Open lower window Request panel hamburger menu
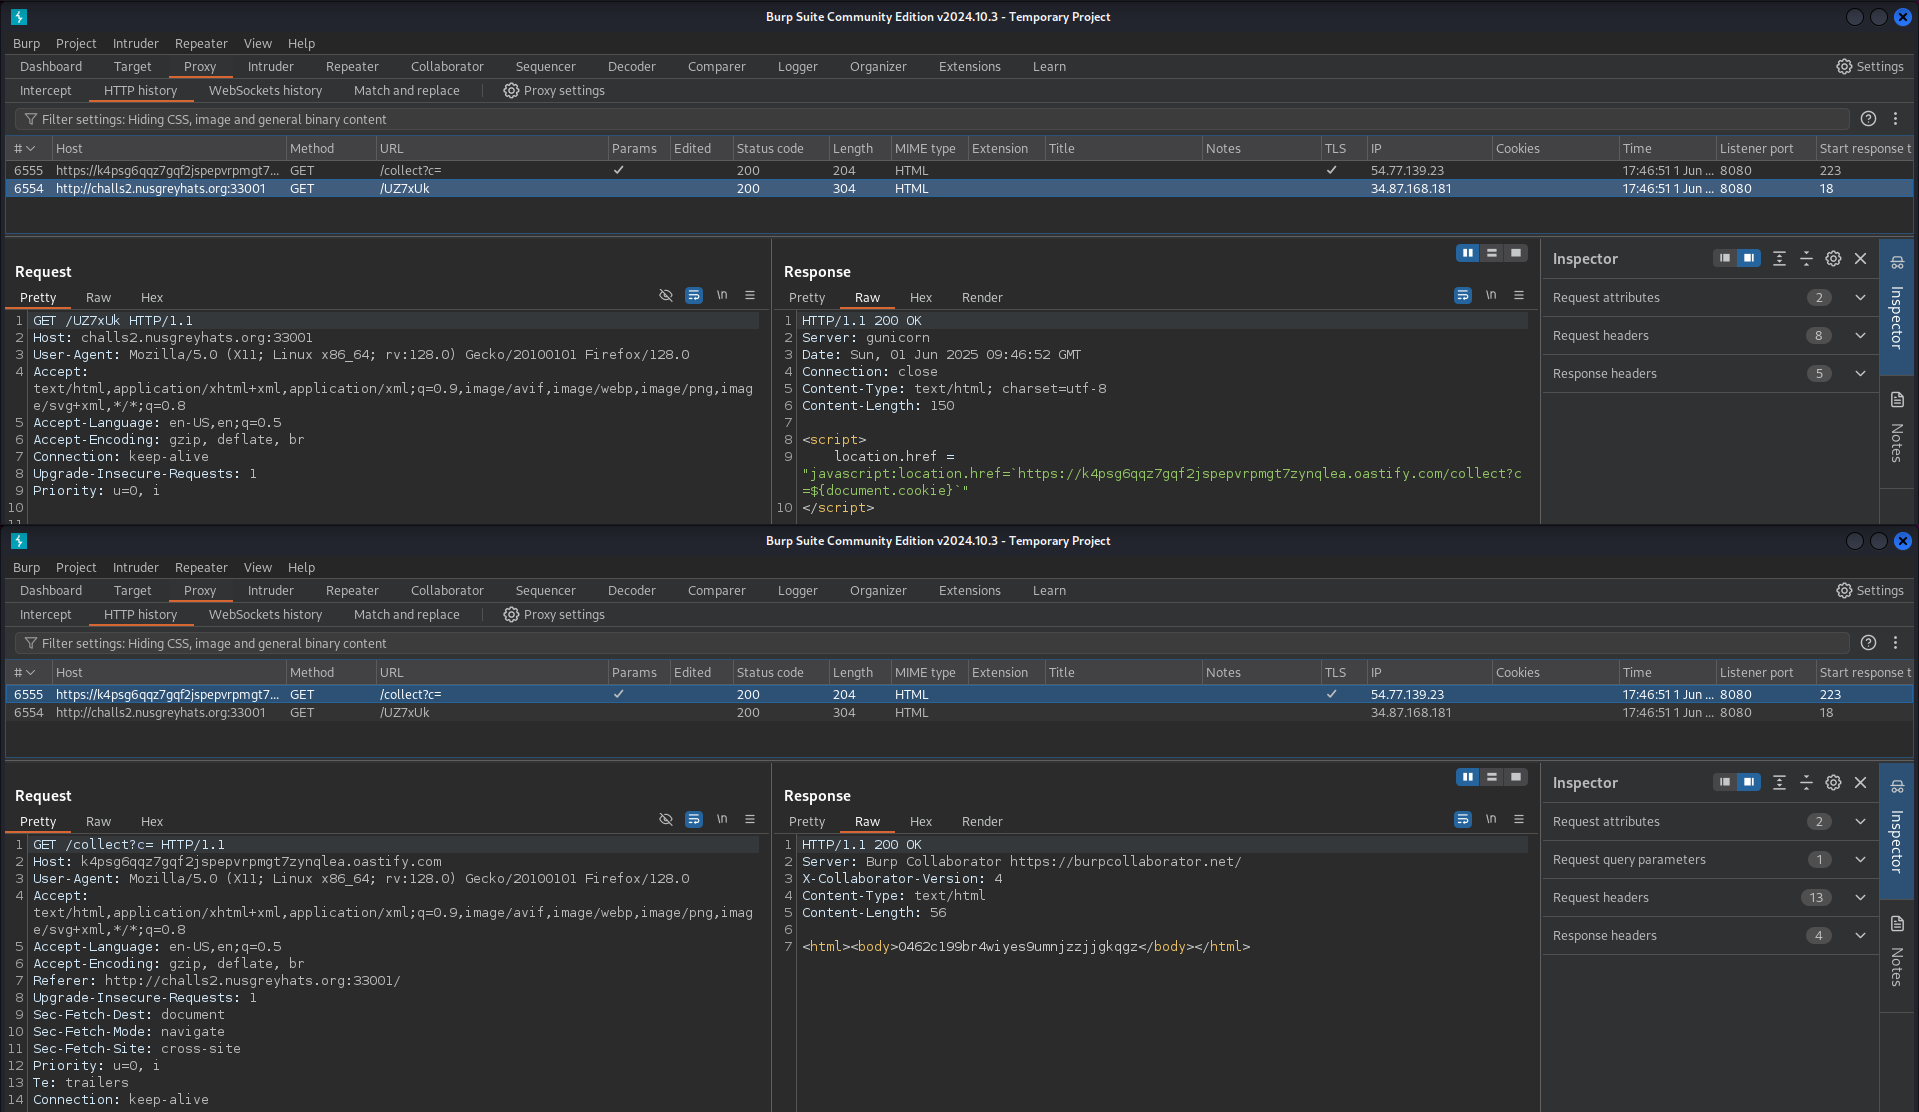 click(x=750, y=820)
